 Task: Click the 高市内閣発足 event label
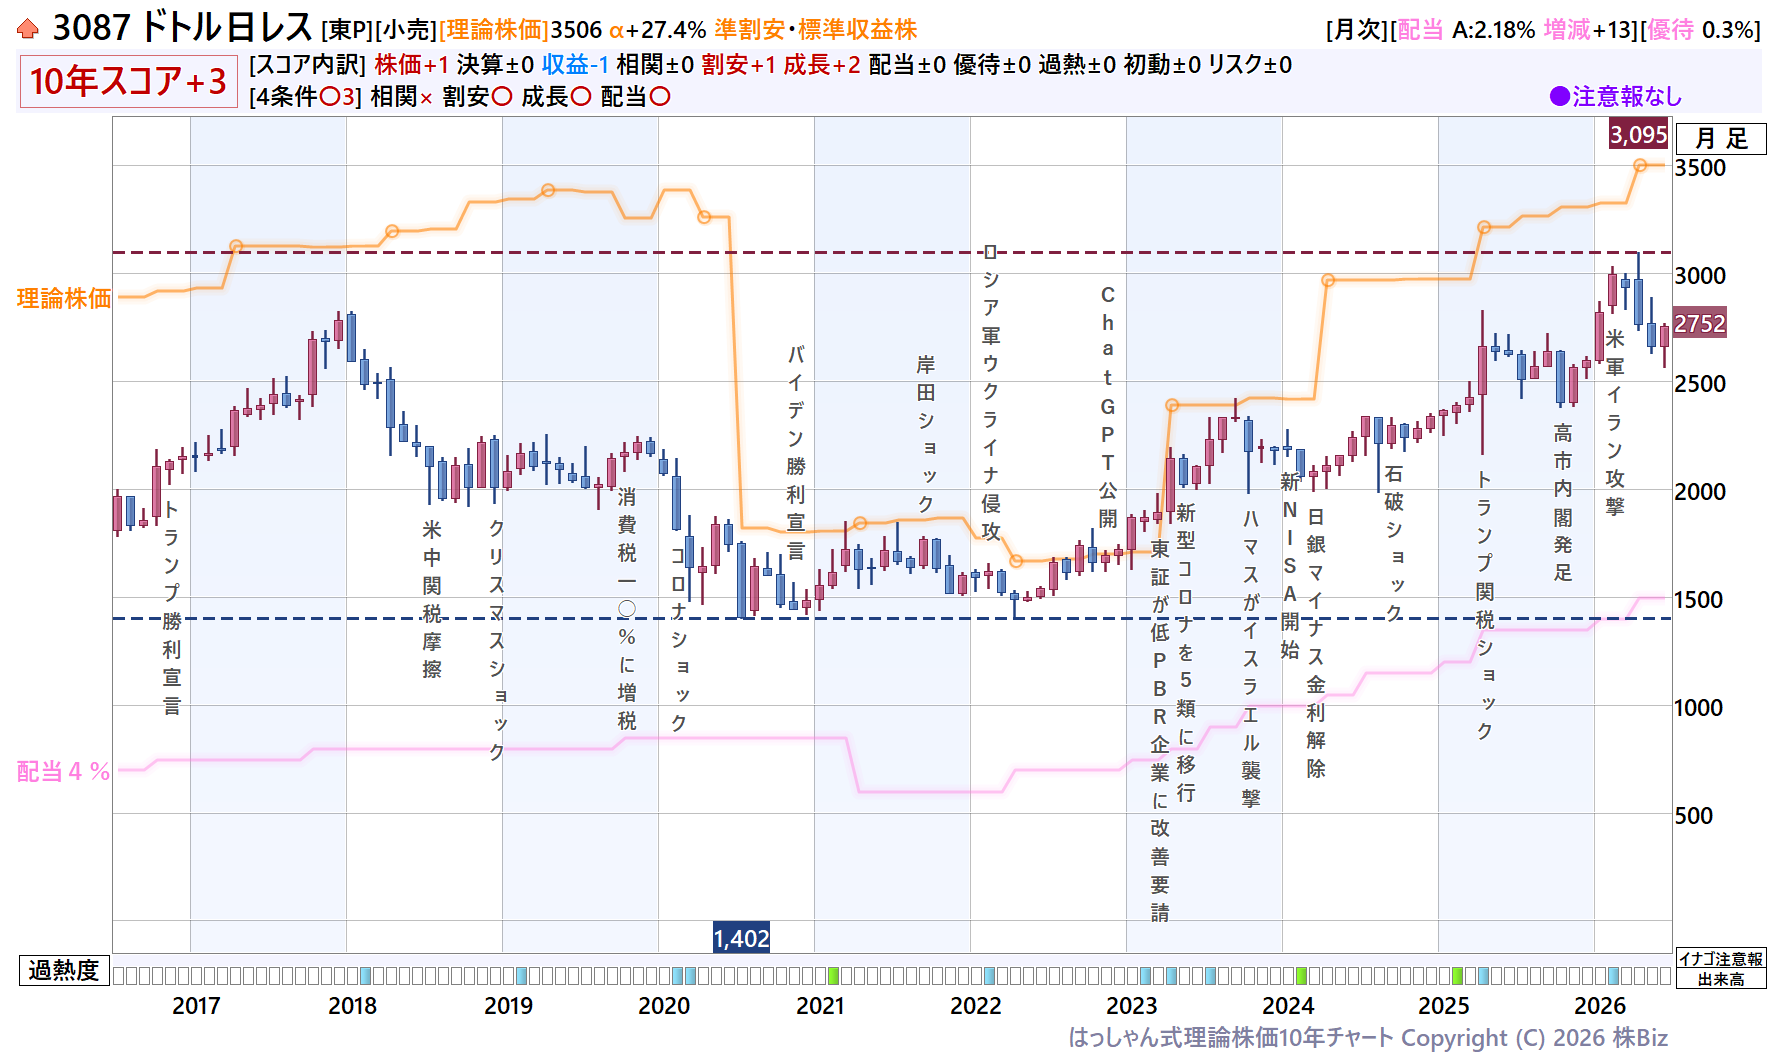(x=1563, y=502)
